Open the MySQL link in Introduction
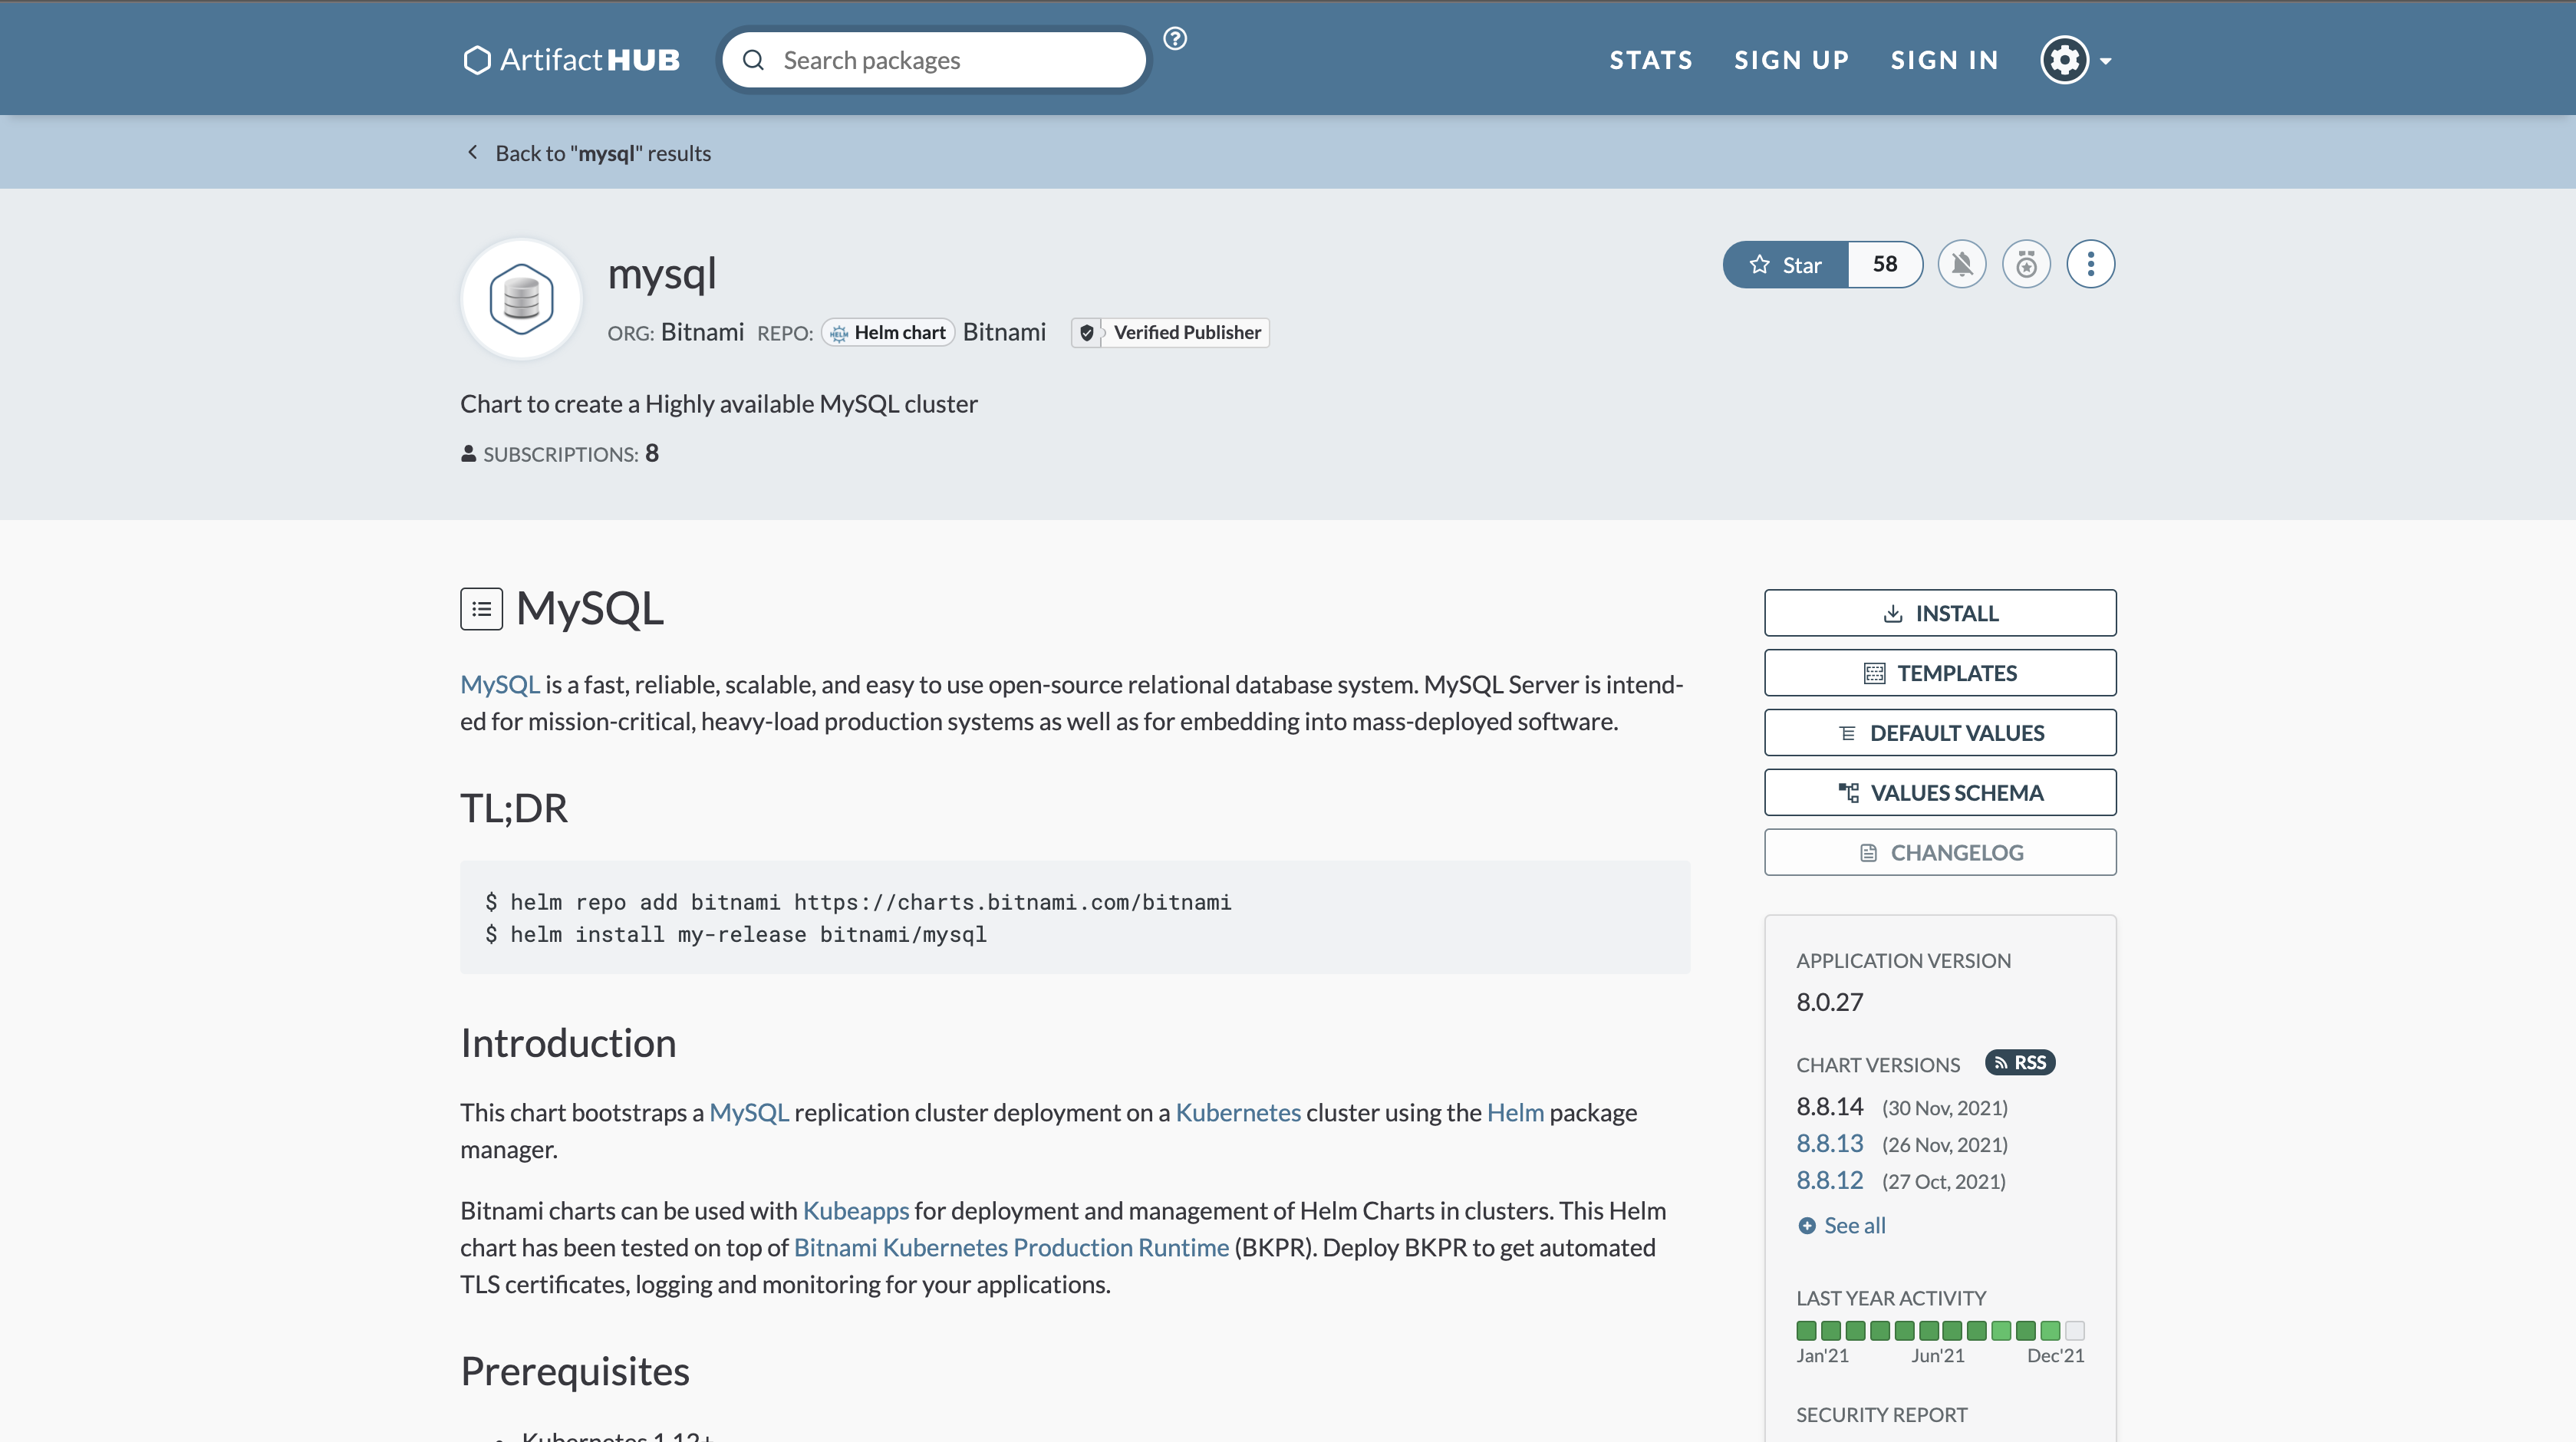The image size is (2576, 1442). click(749, 1112)
